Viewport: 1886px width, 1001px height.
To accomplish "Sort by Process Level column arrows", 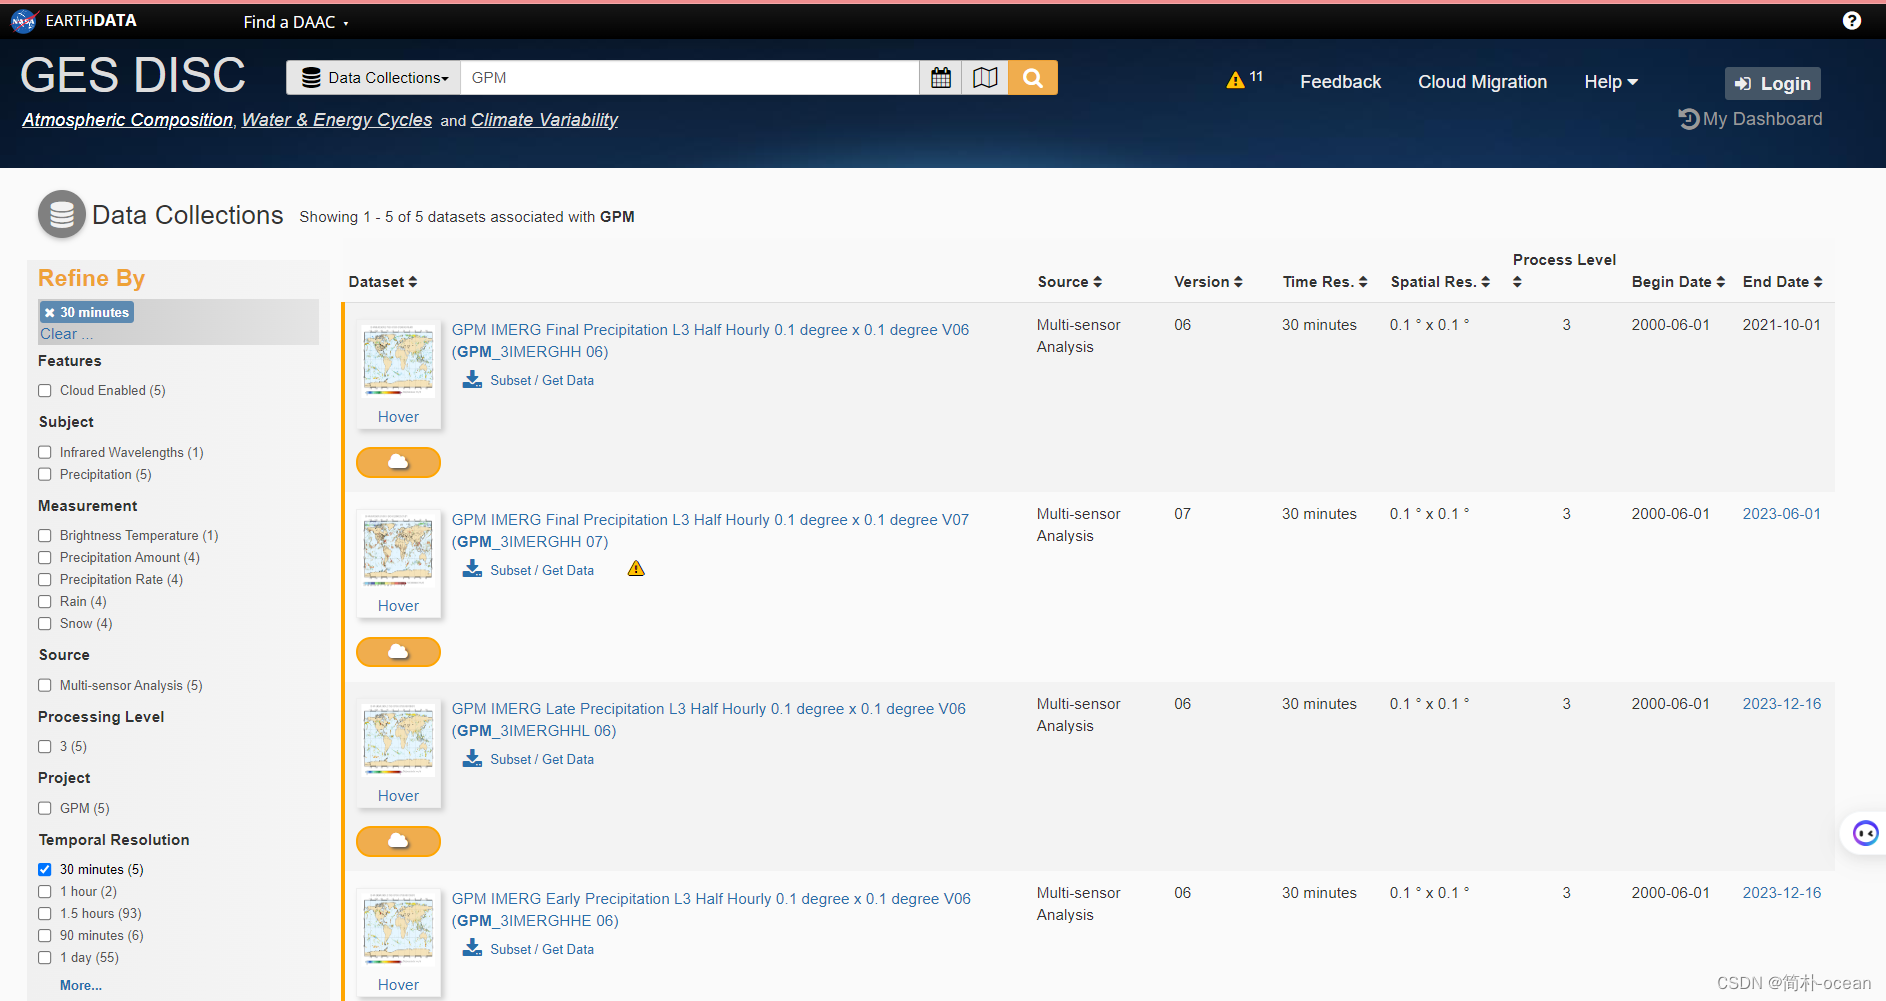I will coord(1517,282).
